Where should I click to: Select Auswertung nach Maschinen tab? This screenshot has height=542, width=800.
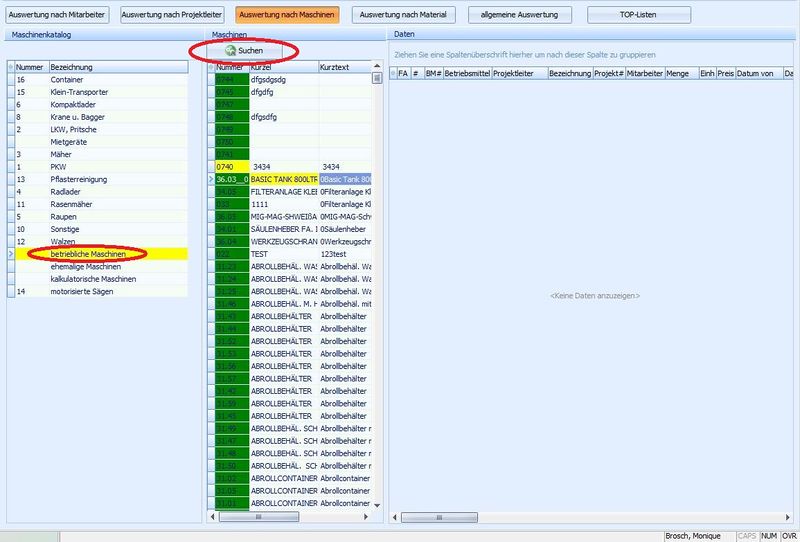(x=287, y=15)
